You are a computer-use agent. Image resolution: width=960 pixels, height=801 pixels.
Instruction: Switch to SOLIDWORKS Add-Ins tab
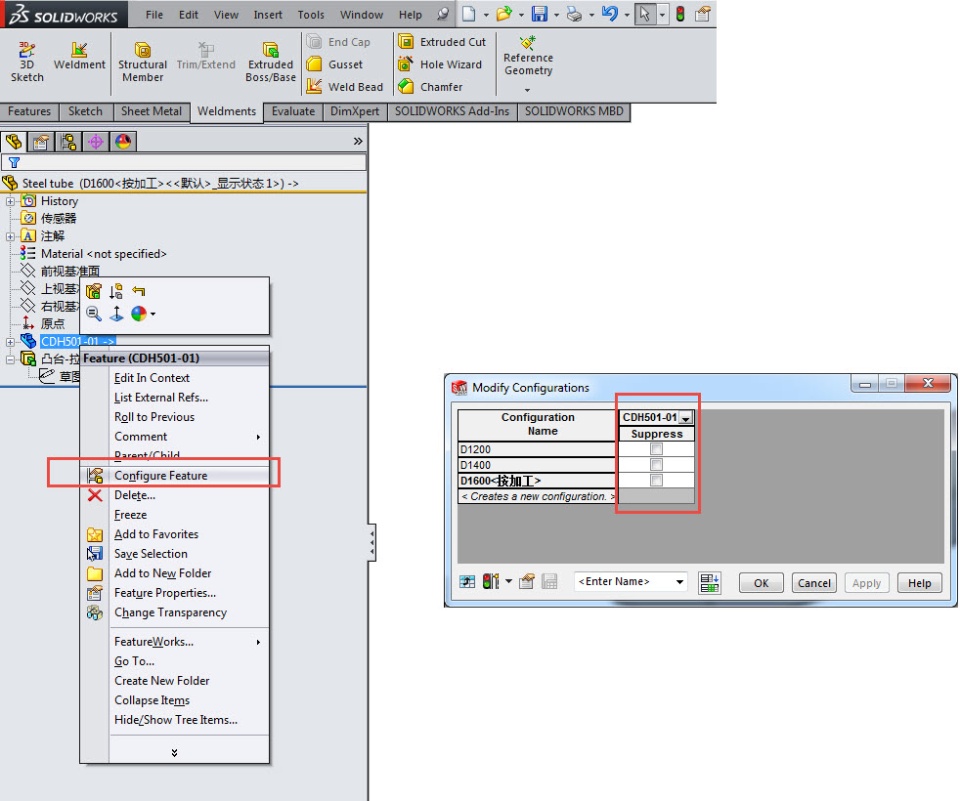pos(452,111)
